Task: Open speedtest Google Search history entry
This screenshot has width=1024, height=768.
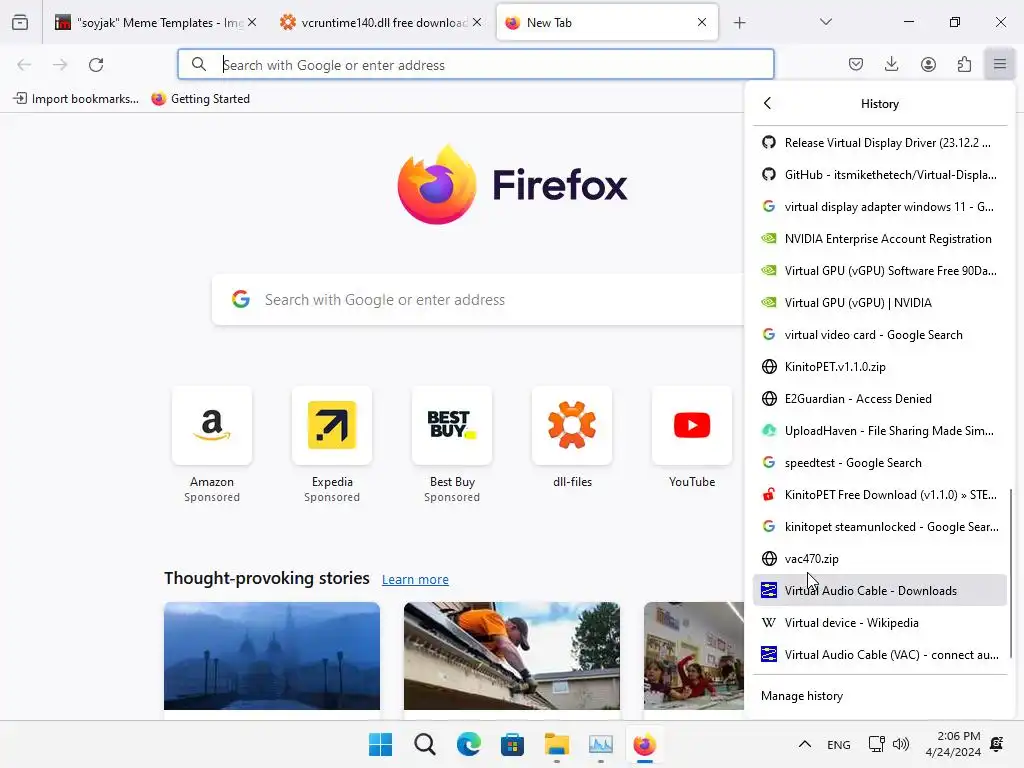Action: point(880,462)
